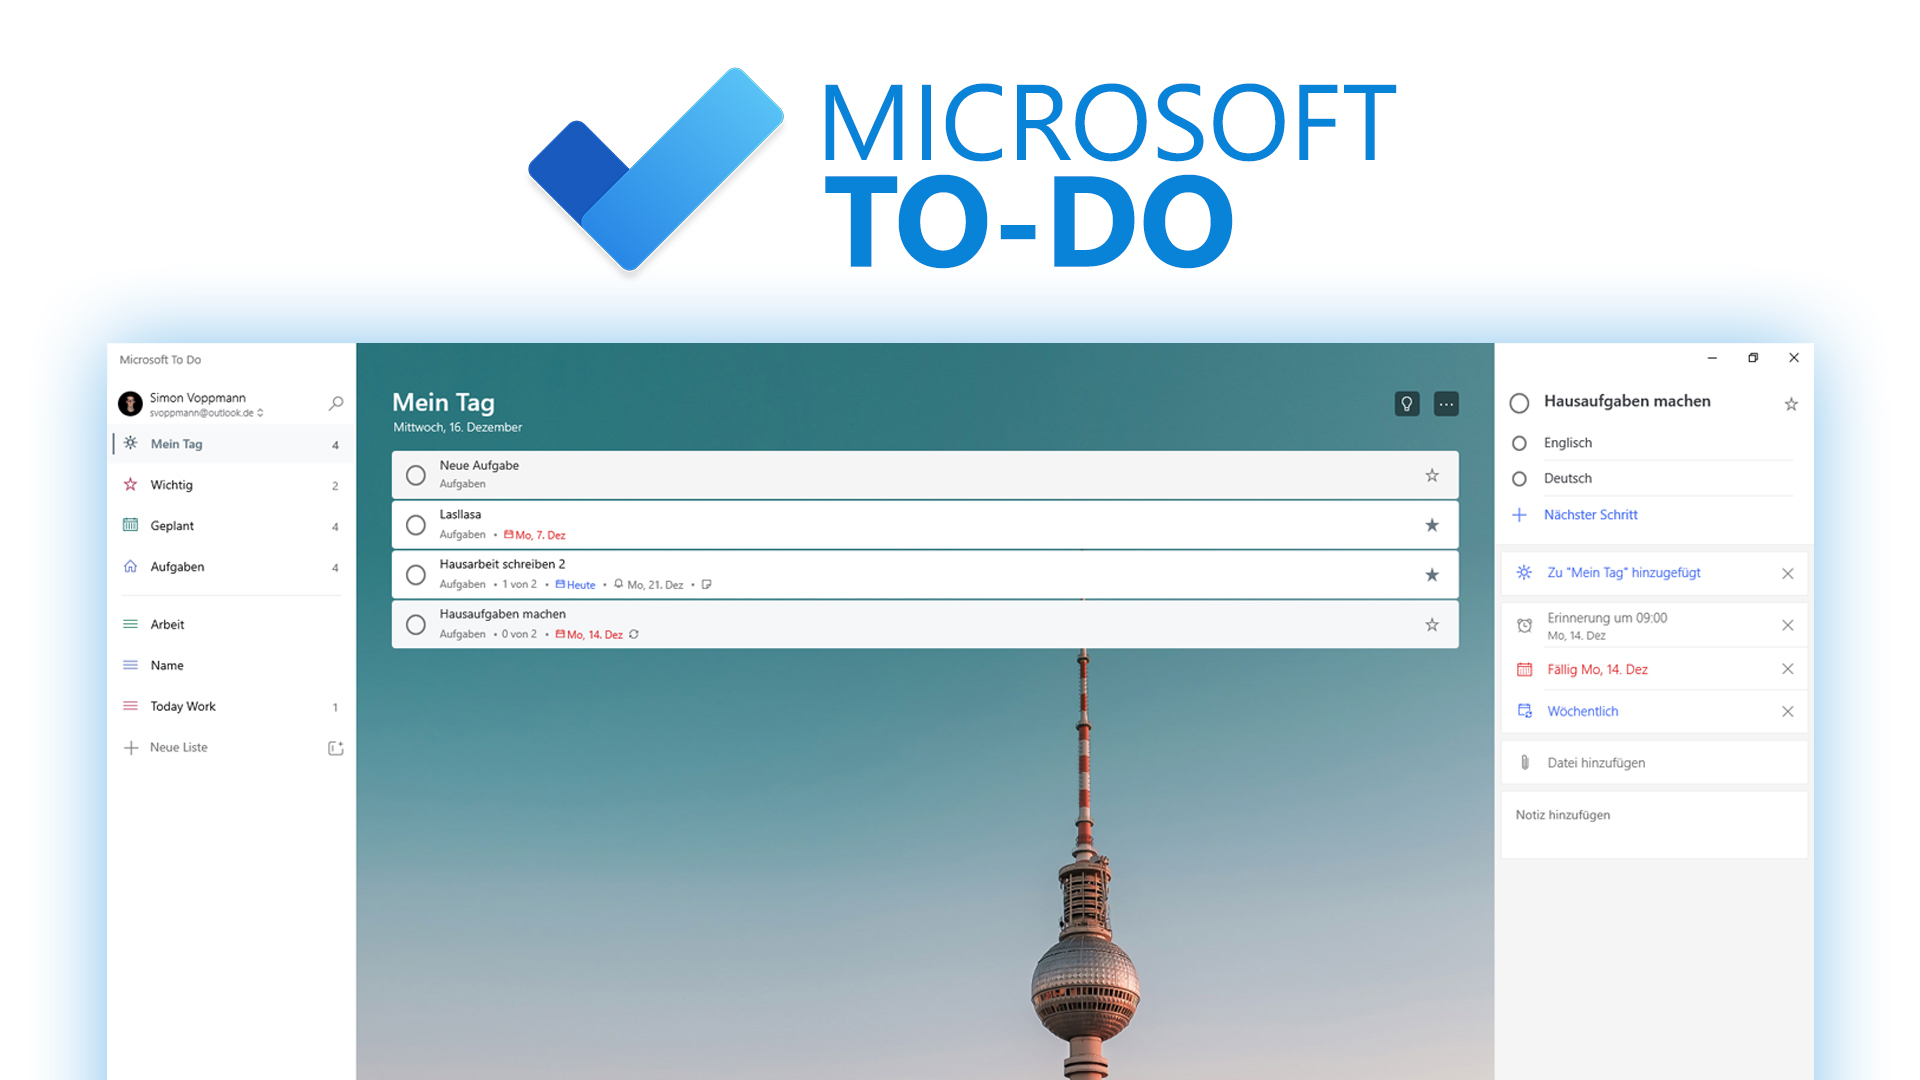Click the Nächster Schritt link

(1590, 514)
